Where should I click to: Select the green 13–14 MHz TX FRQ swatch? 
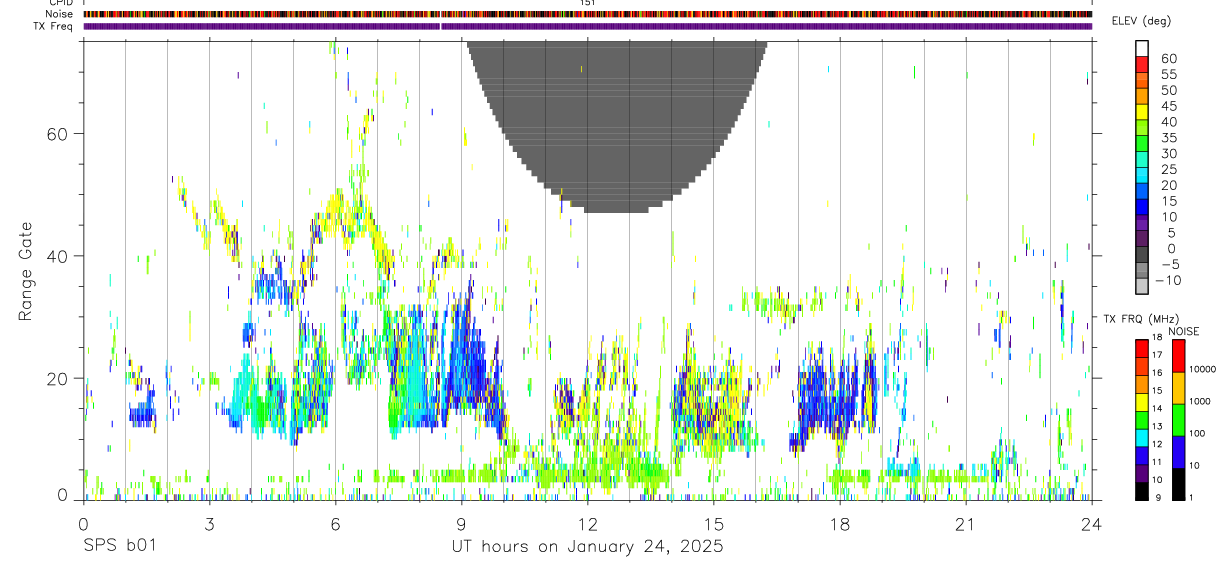pyautogui.click(x=1142, y=419)
